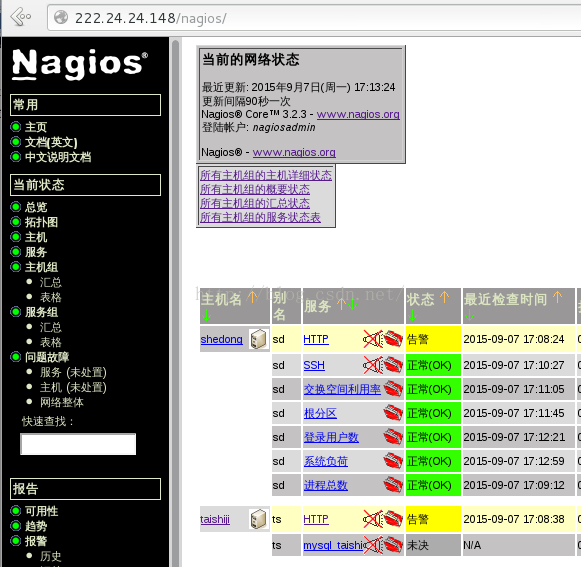Open 历史 under 报警
The width and height of the screenshot is (581, 567).
coord(51,556)
